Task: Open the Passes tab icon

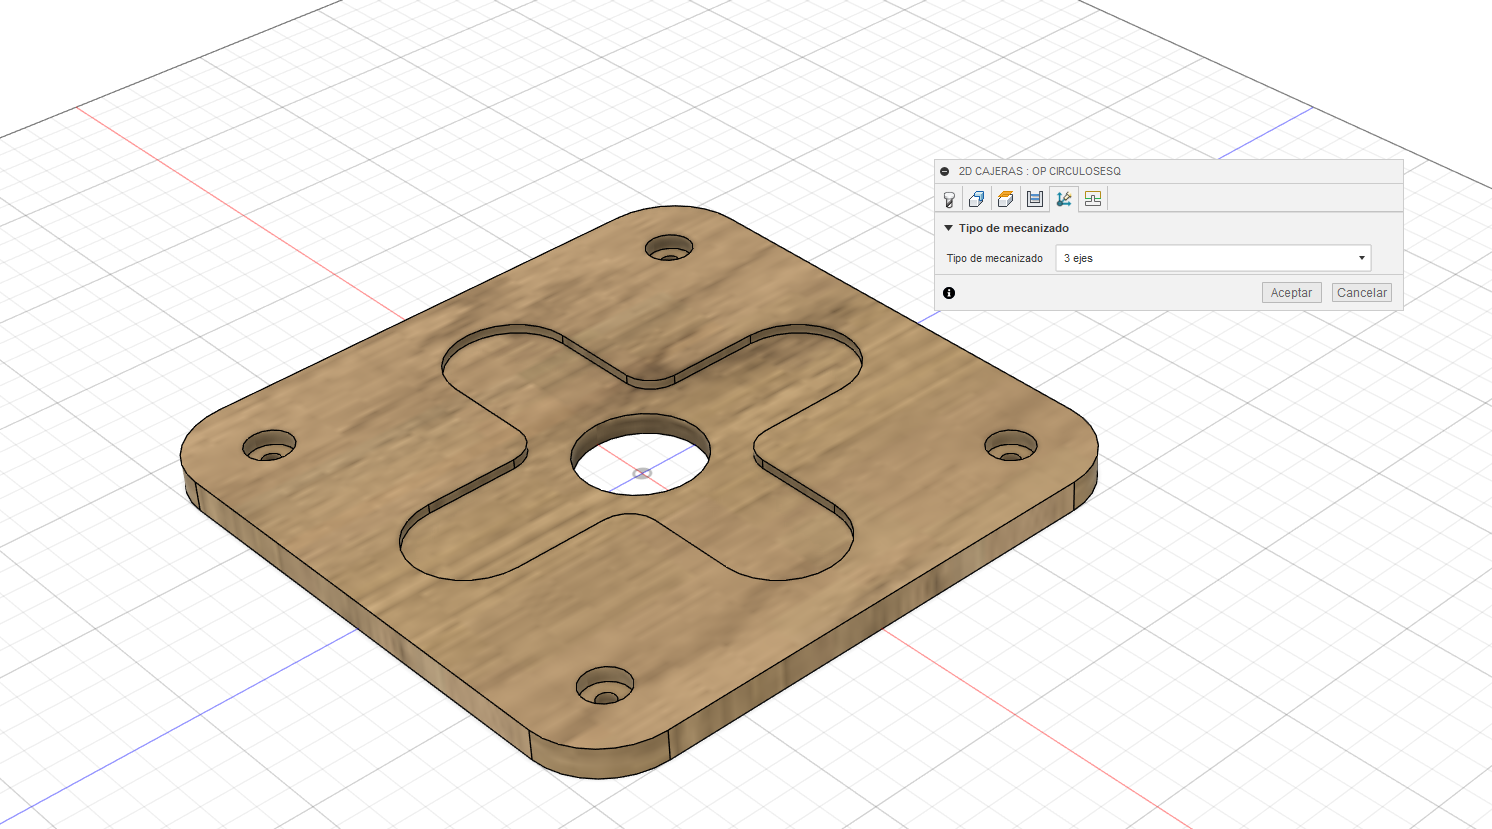Action: pyautogui.click(x=1035, y=199)
